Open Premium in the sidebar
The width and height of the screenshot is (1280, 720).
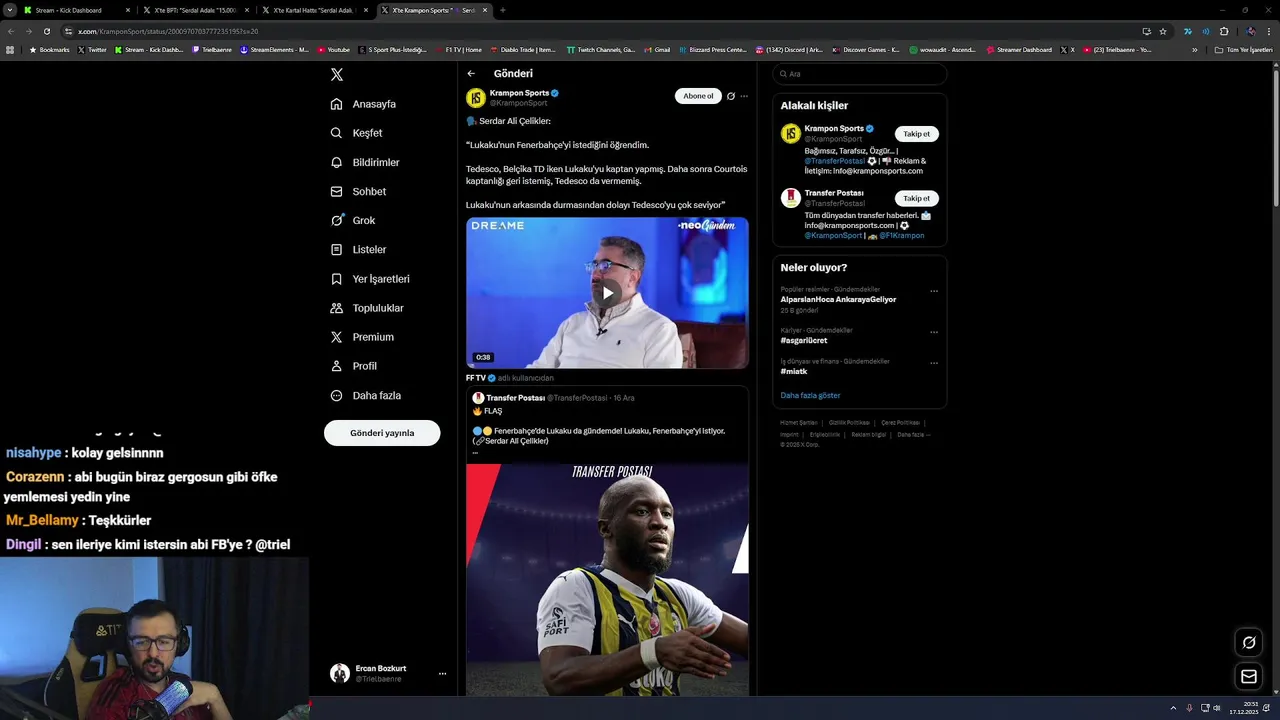tap(362, 337)
